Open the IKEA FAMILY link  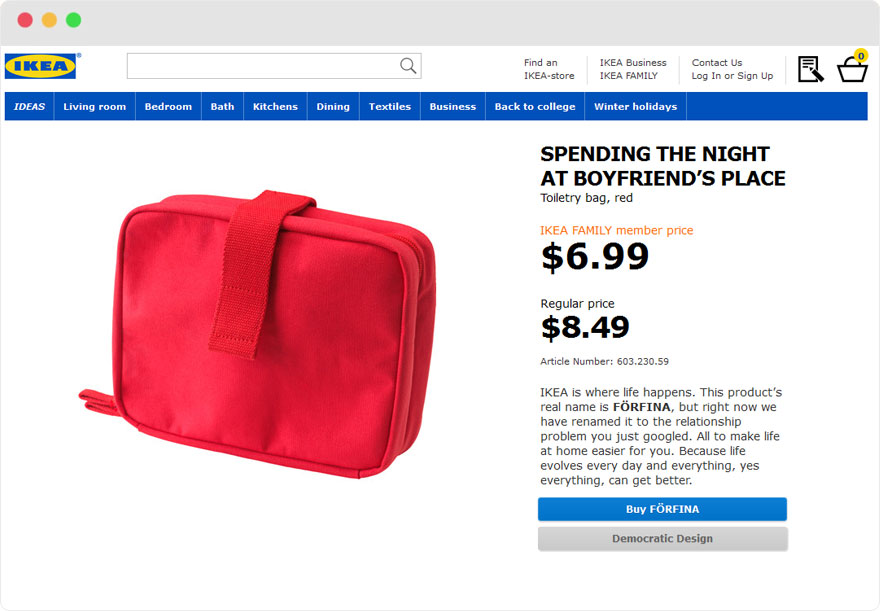coord(628,76)
